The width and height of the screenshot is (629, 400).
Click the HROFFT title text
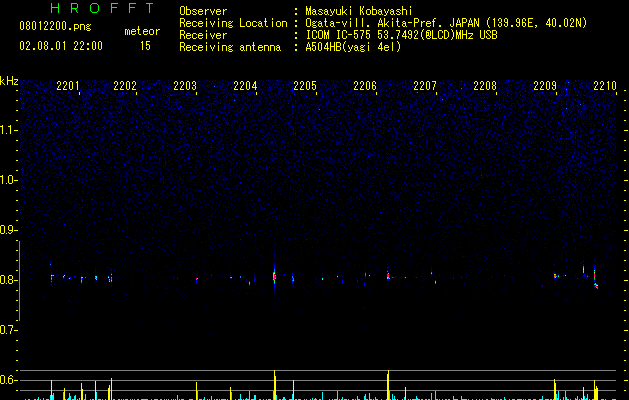point(102,8)
